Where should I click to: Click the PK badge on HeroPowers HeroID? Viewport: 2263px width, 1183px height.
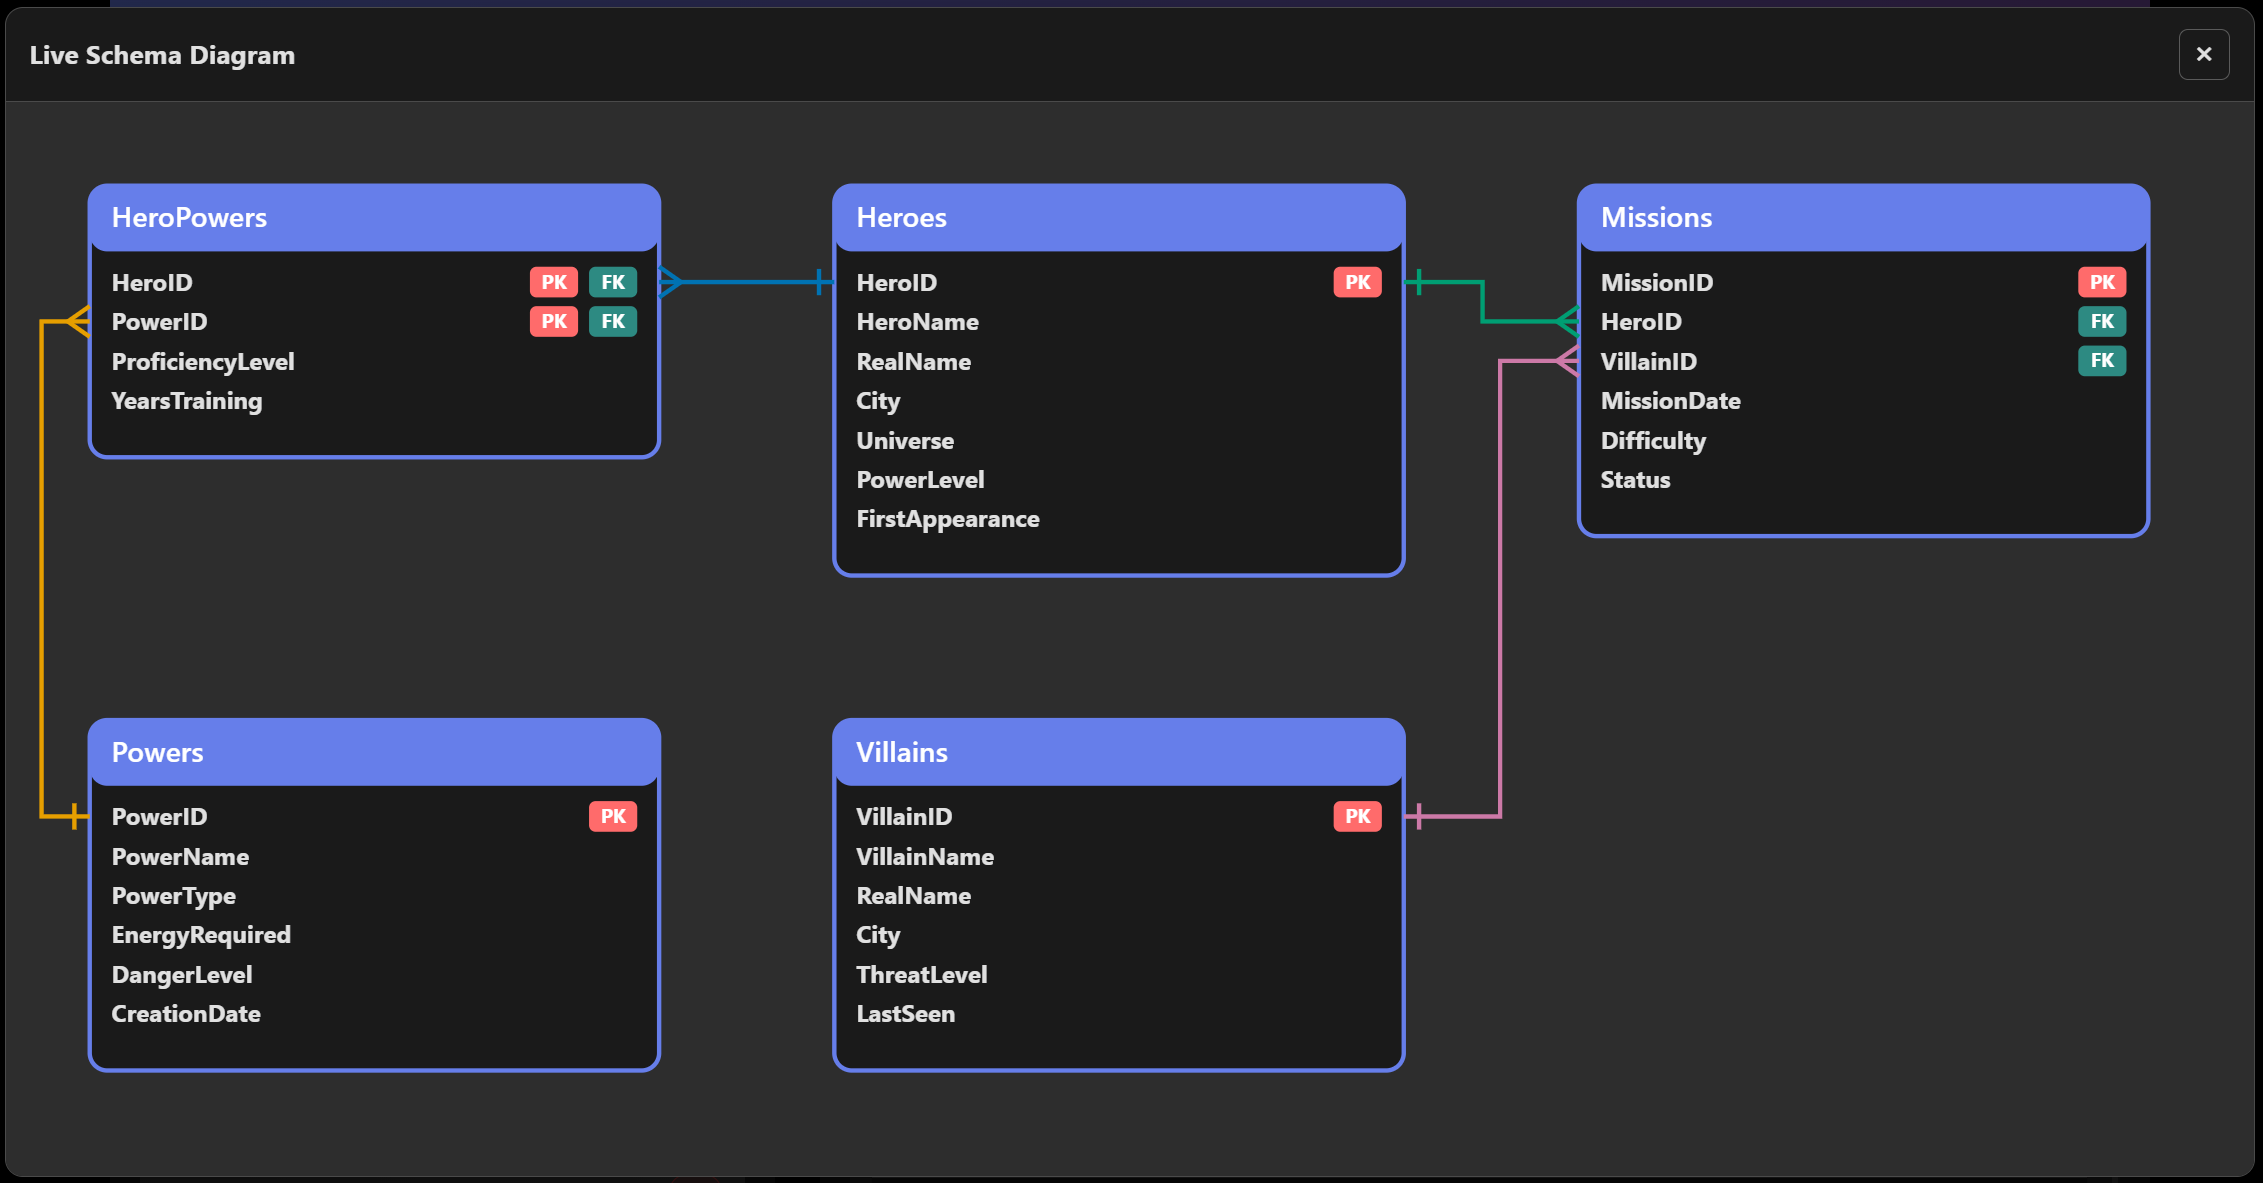pos(554,282)
